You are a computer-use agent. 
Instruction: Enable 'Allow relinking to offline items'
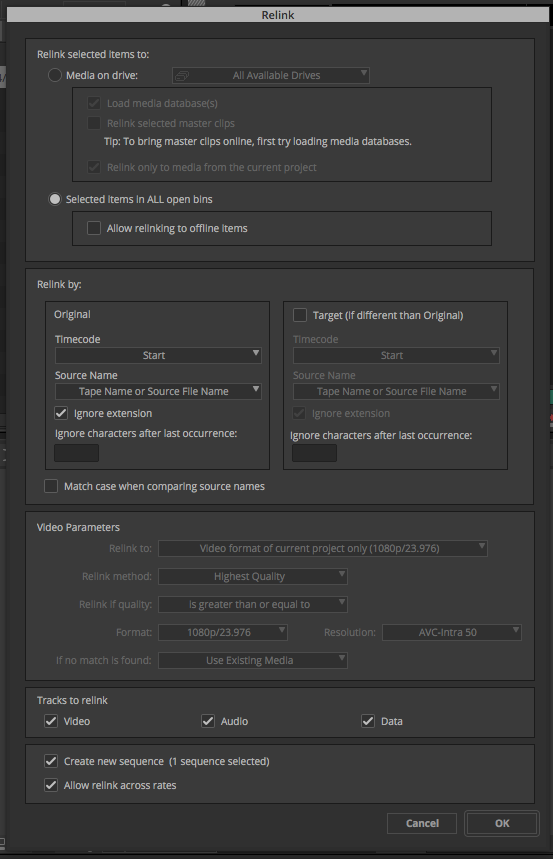(x=94, y=228)
